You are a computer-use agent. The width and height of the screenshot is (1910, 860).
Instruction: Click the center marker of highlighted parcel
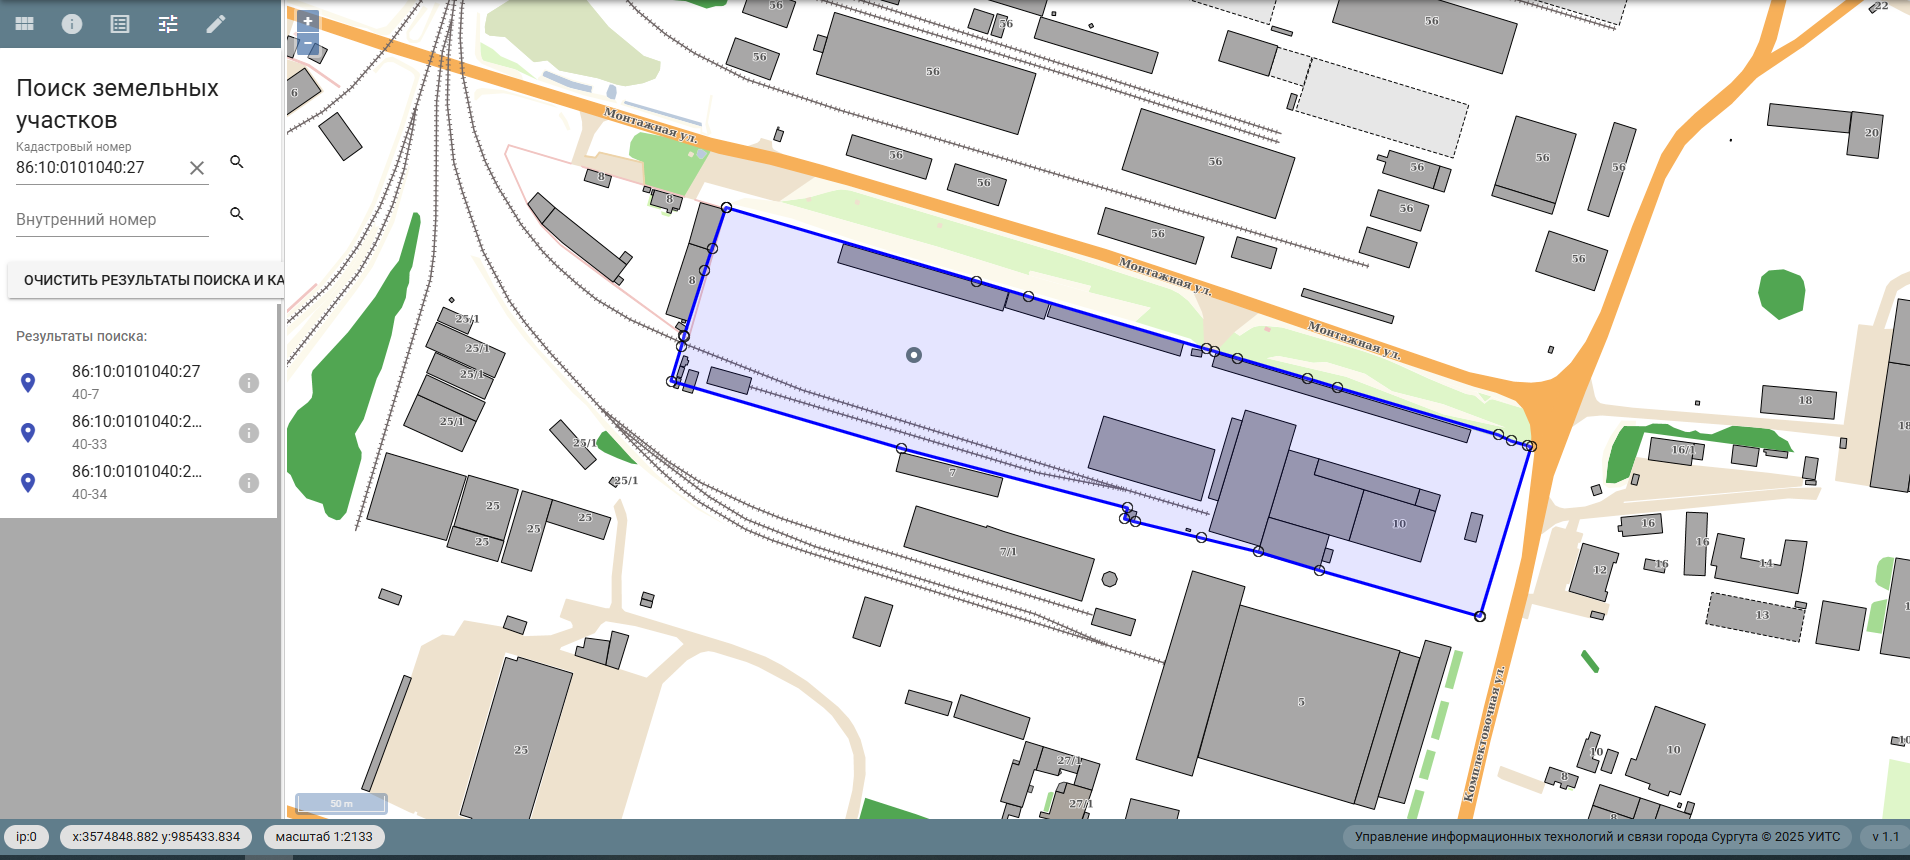coord(914,355)
